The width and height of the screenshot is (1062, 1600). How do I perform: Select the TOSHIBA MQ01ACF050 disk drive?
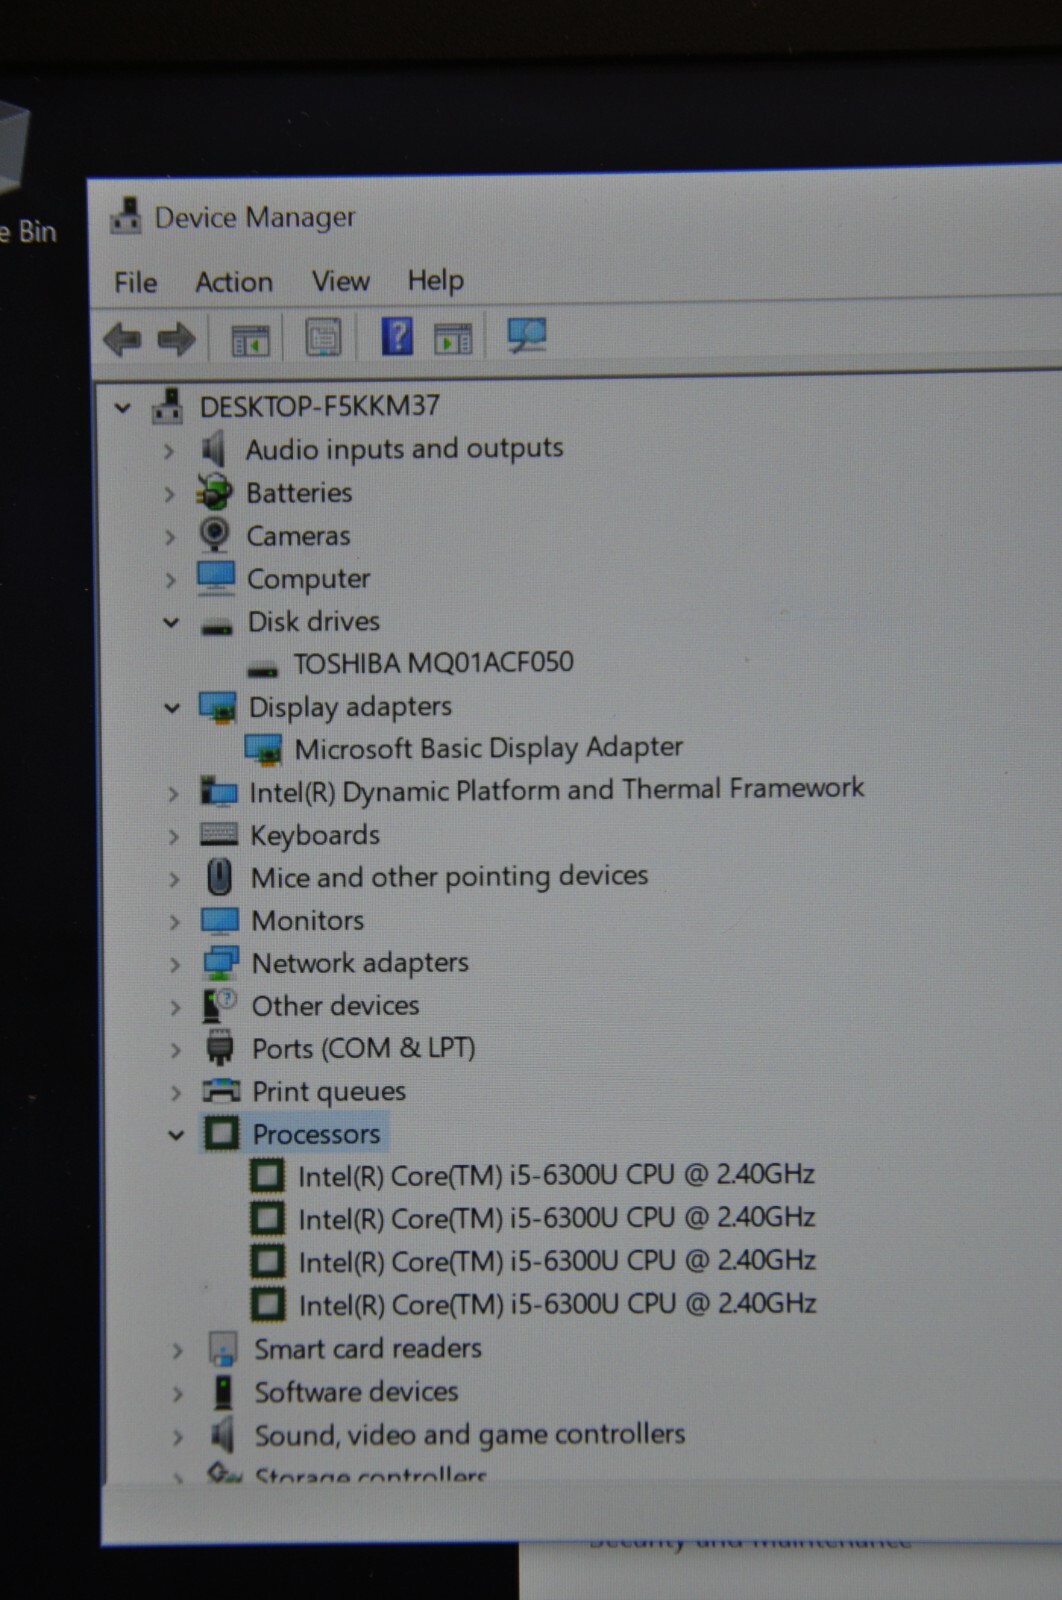coord(433,663)
